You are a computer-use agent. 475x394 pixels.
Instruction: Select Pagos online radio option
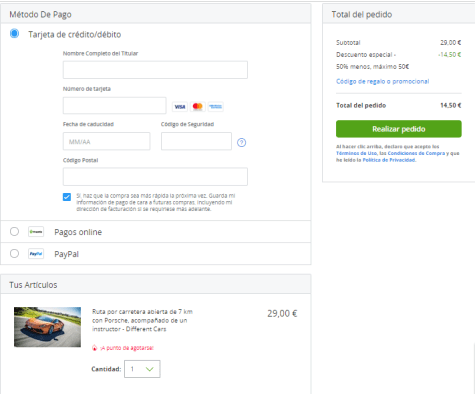[x=14, y=231]
